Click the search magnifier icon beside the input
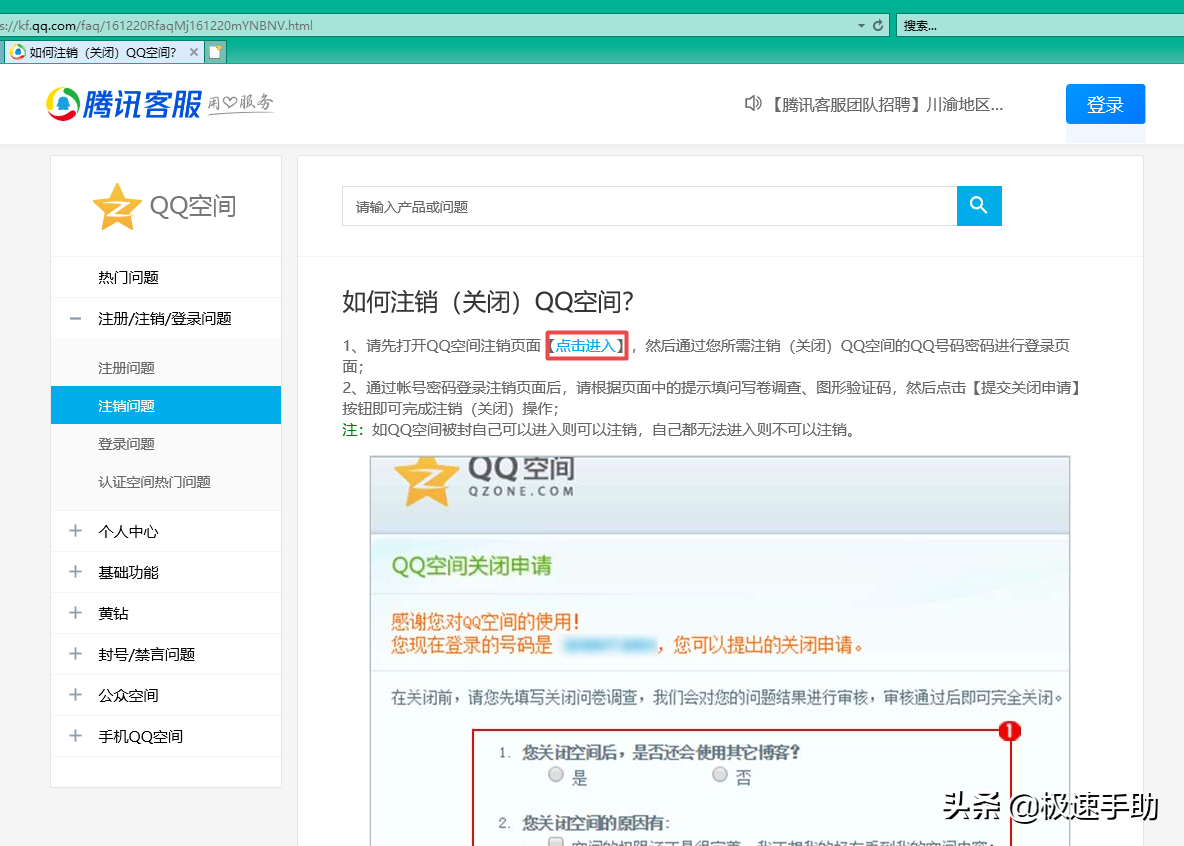 979,206
